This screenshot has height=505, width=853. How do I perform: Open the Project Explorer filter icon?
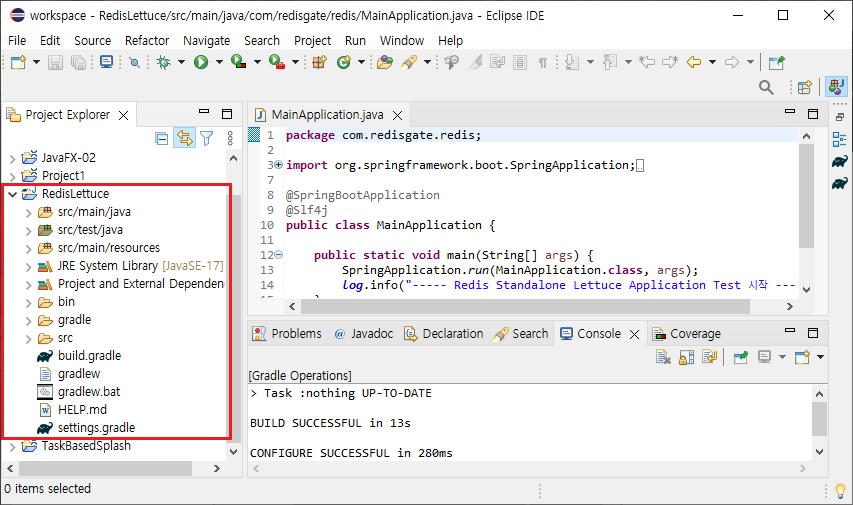click(x=206, y=139)
